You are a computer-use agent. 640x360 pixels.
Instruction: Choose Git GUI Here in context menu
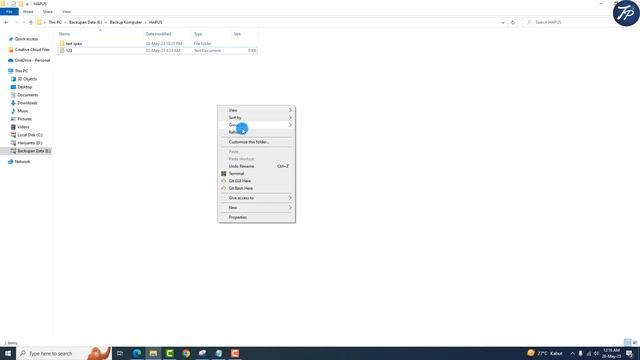tap(256, 181)
